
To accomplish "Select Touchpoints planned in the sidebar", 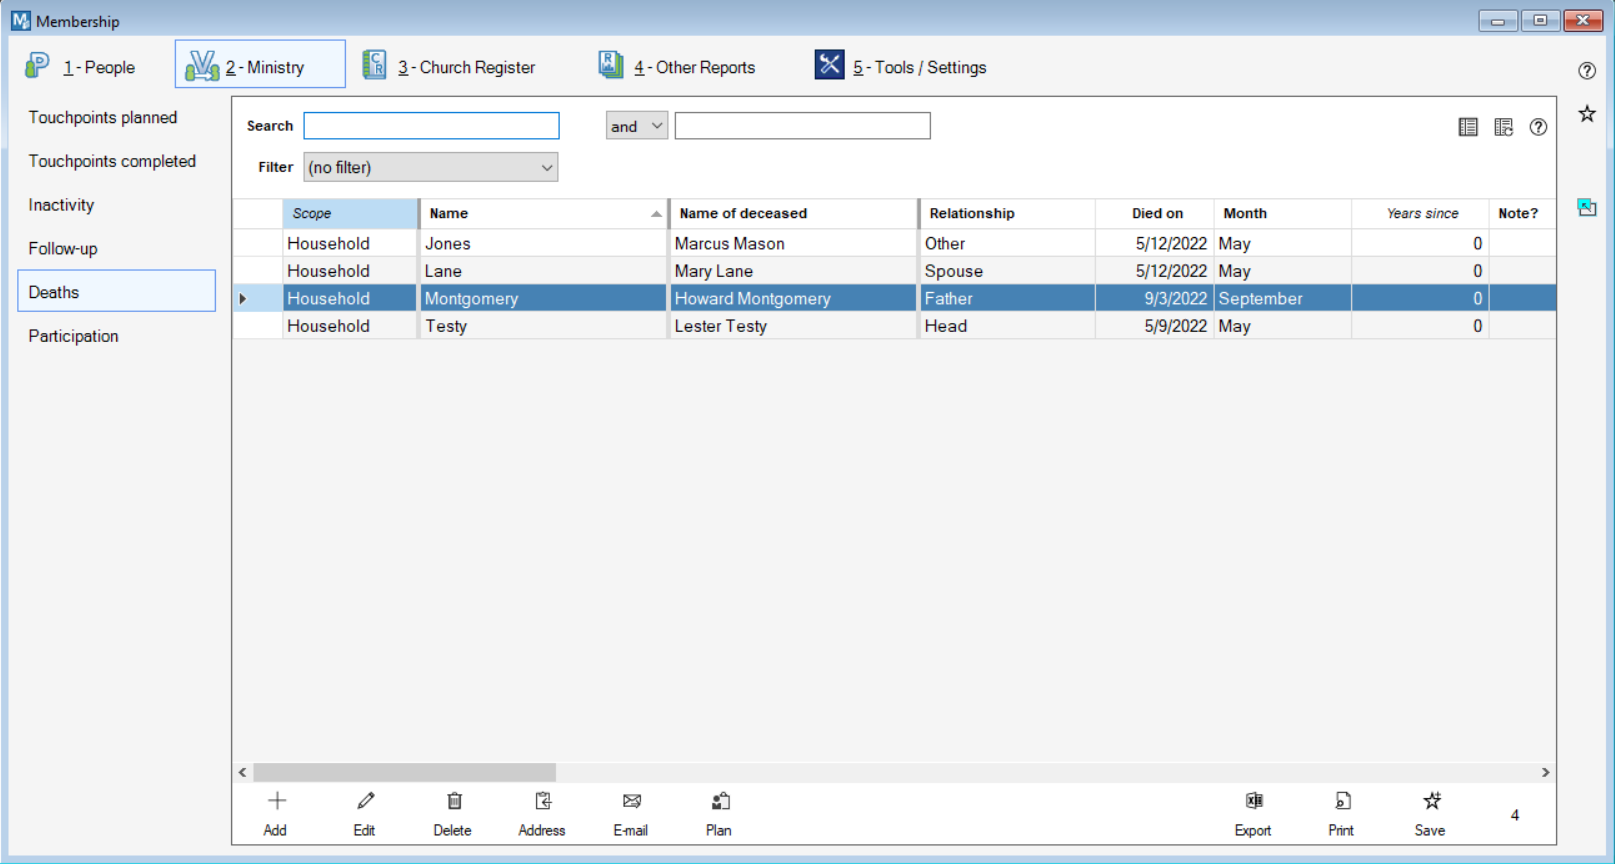I will point(103,117).
